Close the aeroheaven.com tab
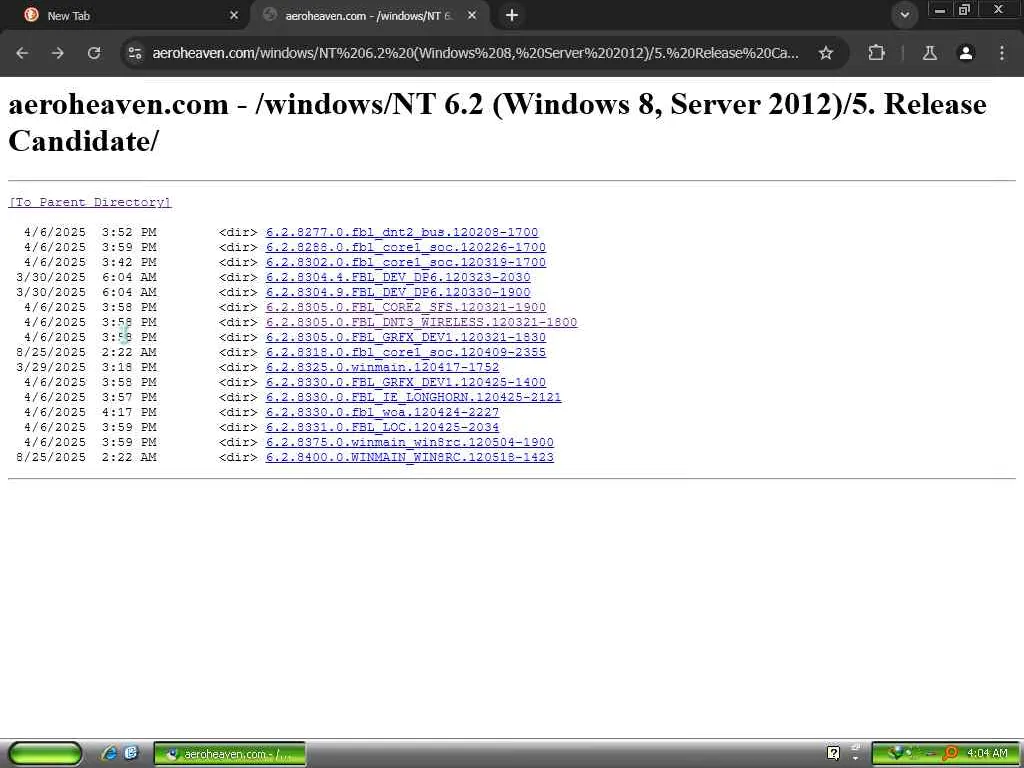 pos(472,15)
